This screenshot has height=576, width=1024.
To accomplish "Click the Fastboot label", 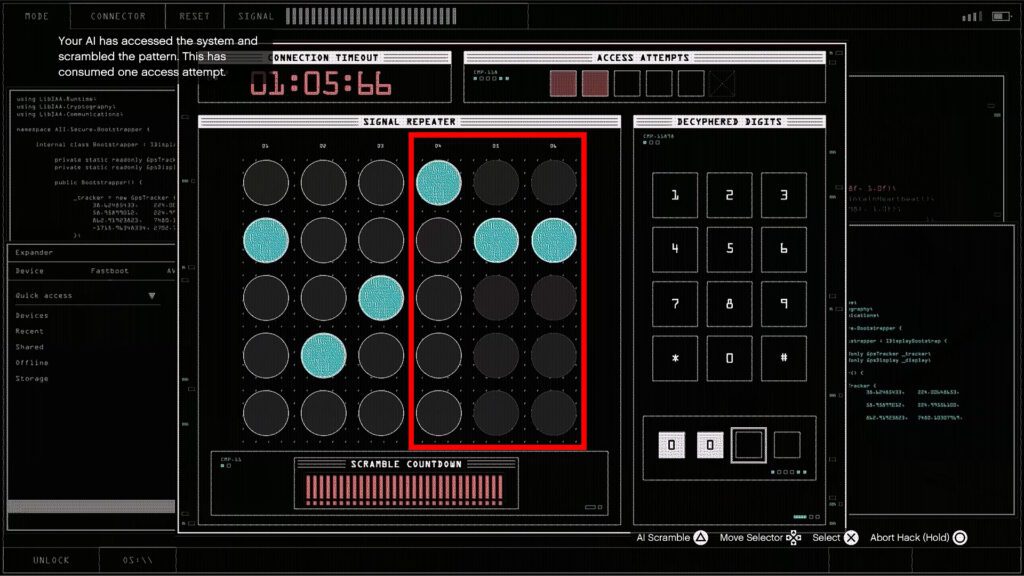I will pyautogui.click(x=109, y=270).
